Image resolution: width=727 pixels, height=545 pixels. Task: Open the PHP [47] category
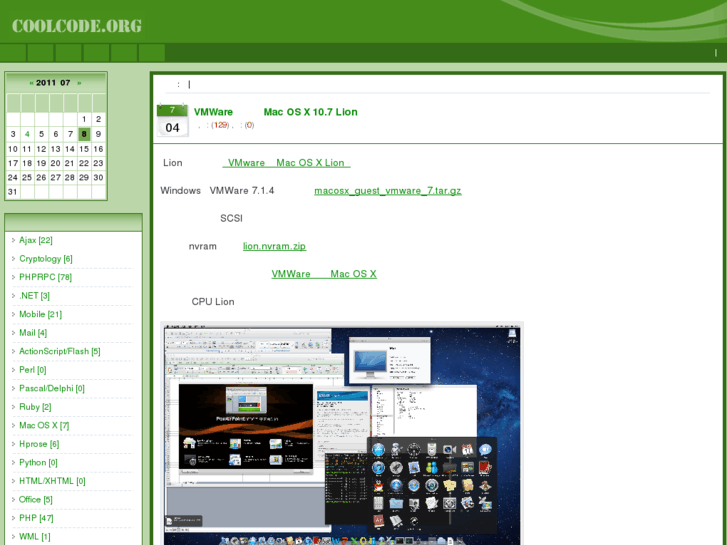pos(36,519)
